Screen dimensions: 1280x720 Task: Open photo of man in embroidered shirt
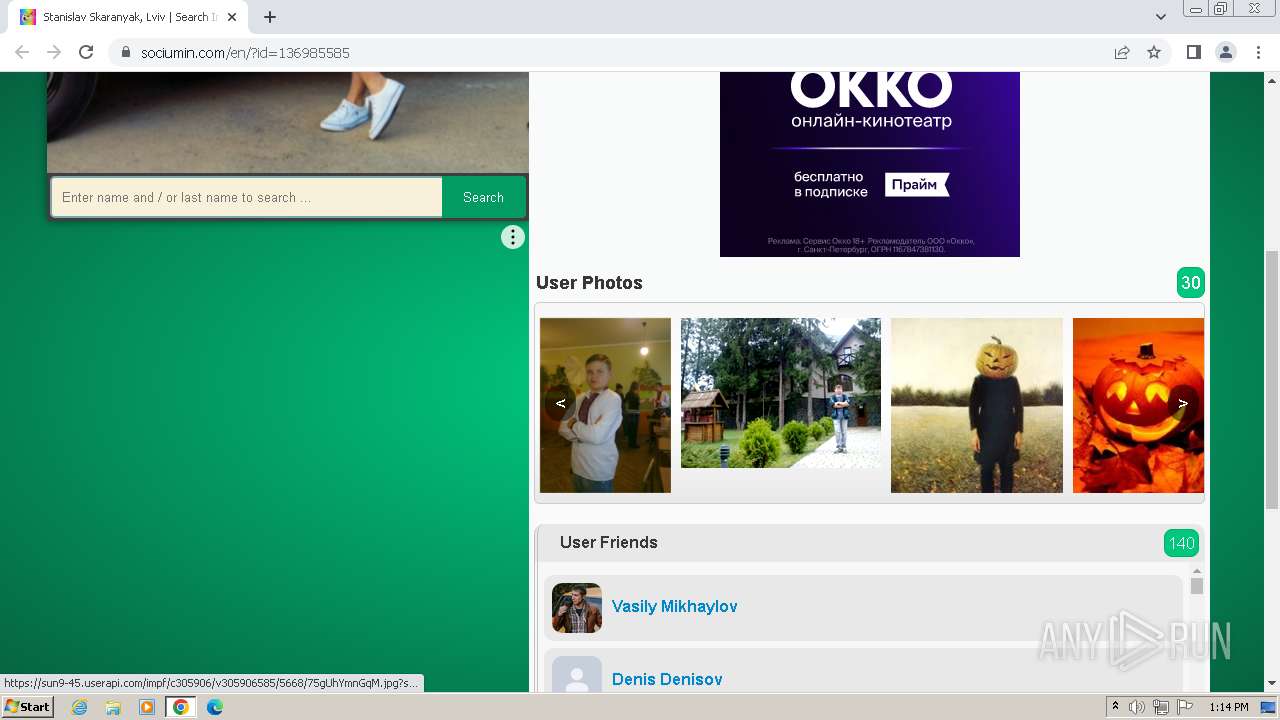click(605, 405)
